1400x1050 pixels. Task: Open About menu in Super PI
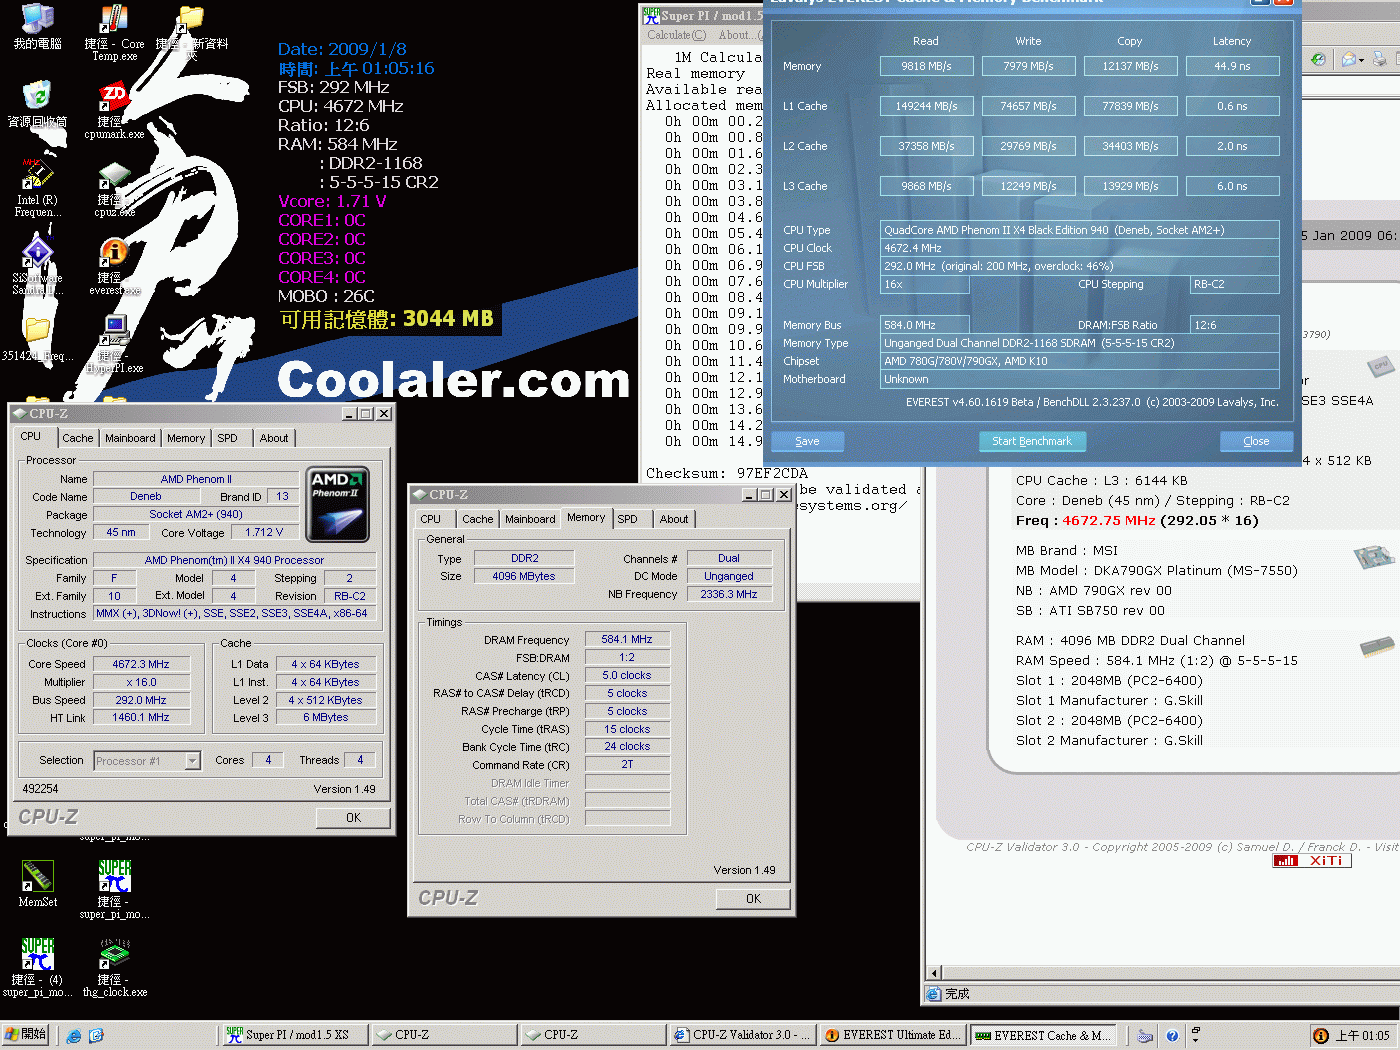coord(740,35)
